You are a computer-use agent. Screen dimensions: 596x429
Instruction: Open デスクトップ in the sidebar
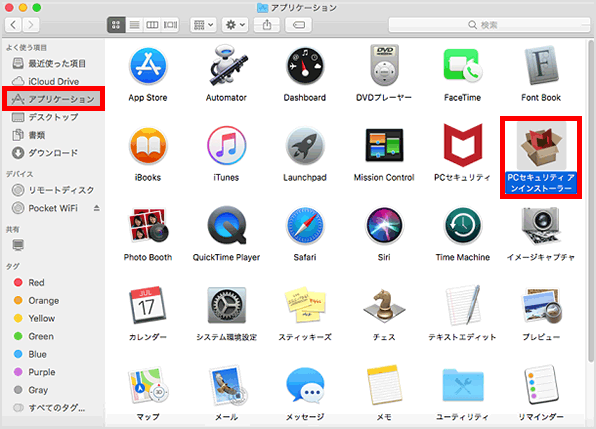coord(53,117)
